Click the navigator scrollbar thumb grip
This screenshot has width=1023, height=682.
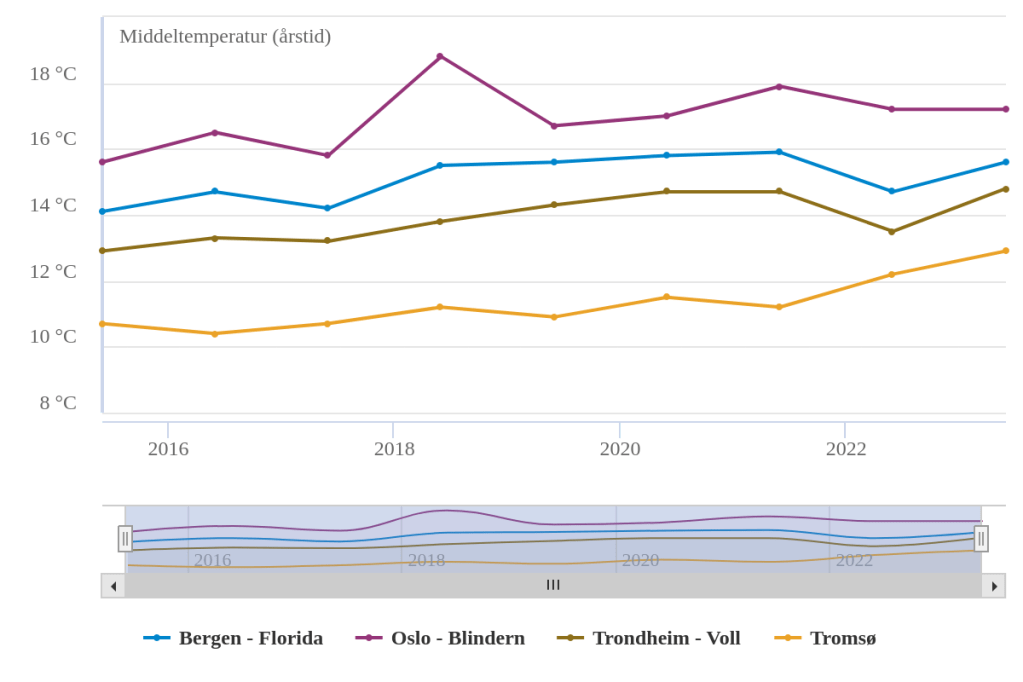553,586
